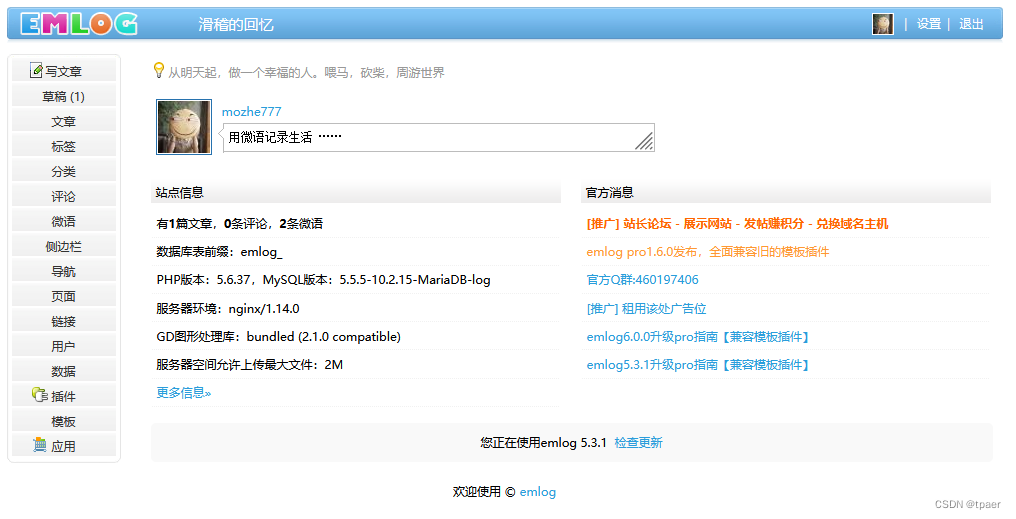Image resolution: width=1016 pixels, height=519 pixels.
Task: Open [推广] 租用该处广告位 link
Action: (x=646, y=308)
